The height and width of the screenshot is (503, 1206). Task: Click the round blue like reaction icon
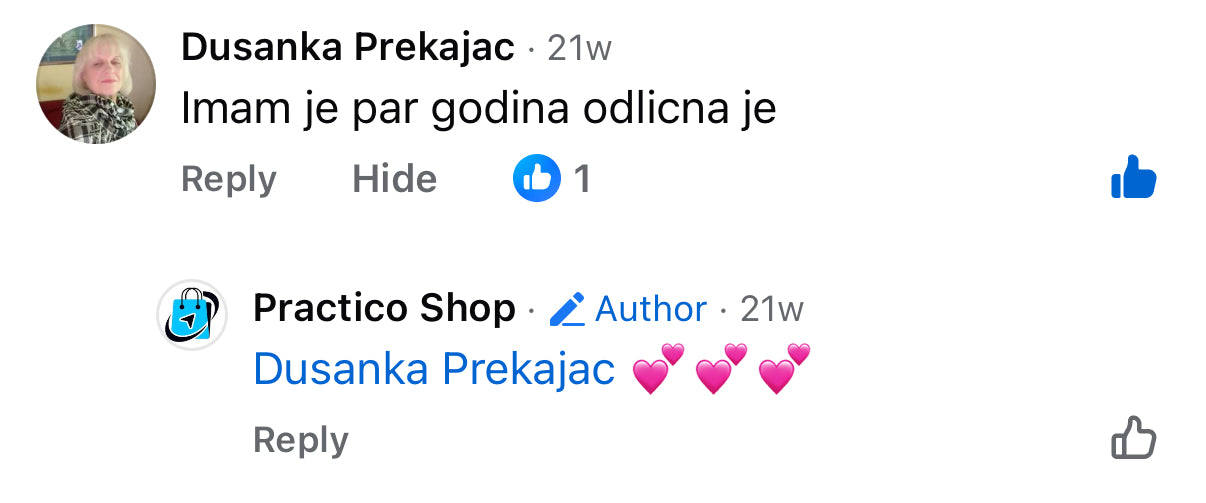click(x=537, y=179)
